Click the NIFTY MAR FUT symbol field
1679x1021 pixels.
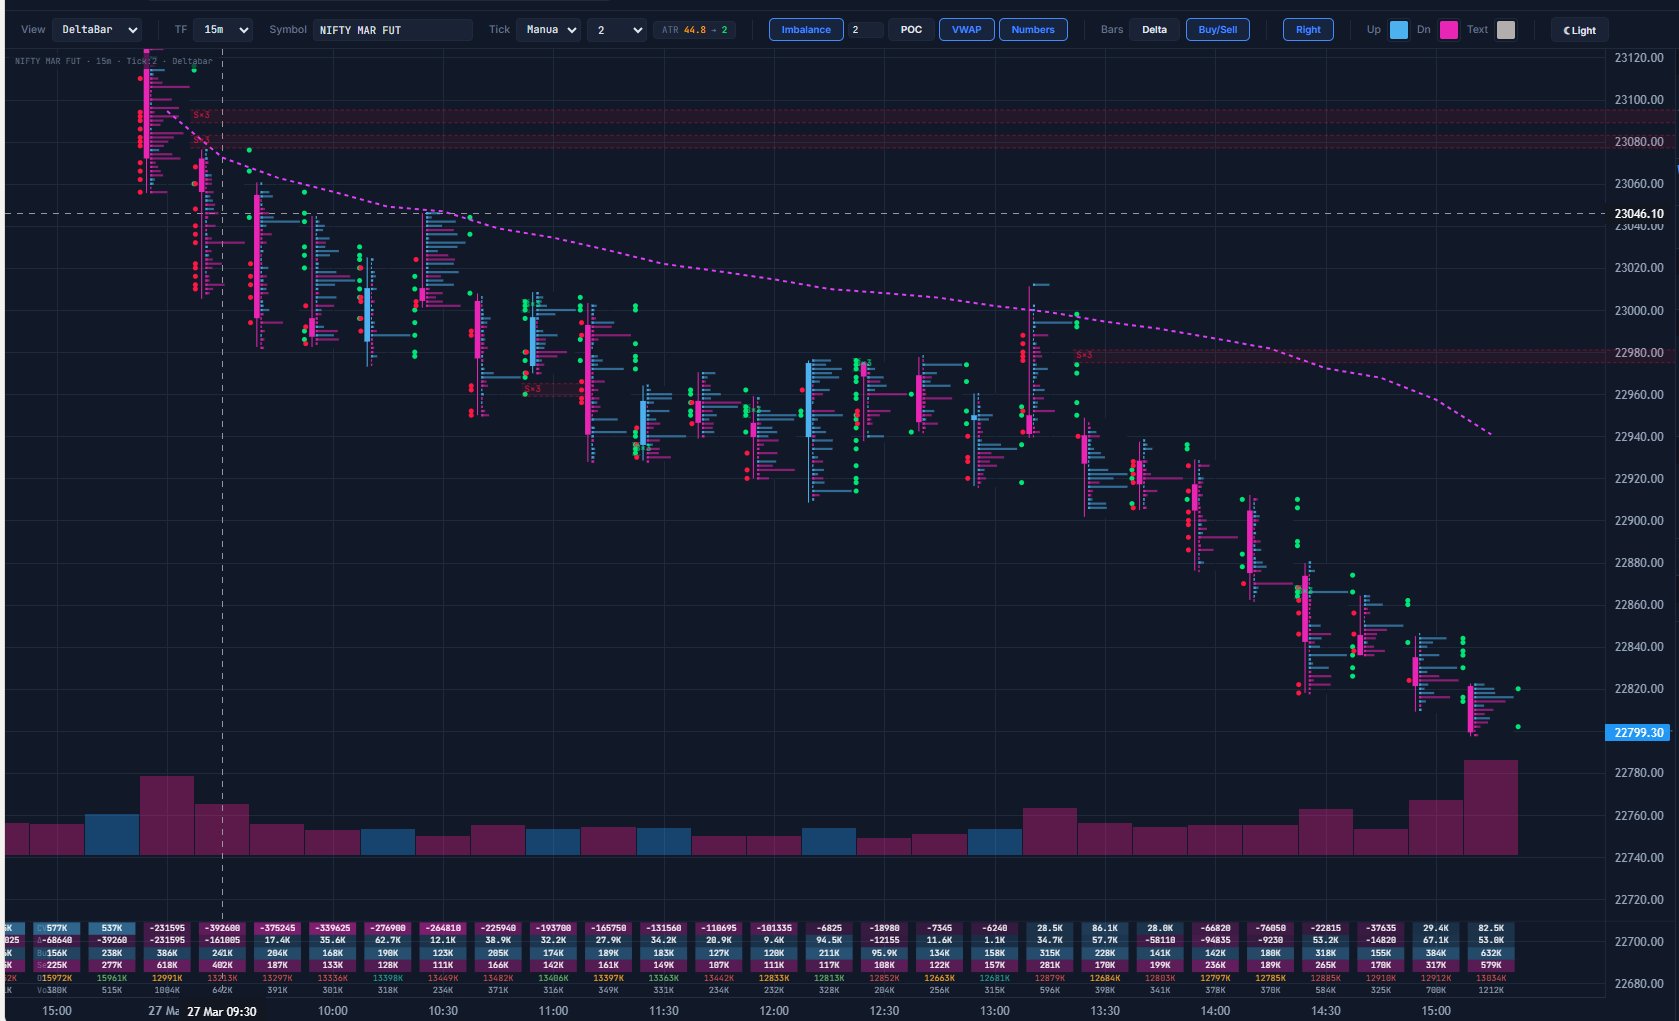(392, 30)
